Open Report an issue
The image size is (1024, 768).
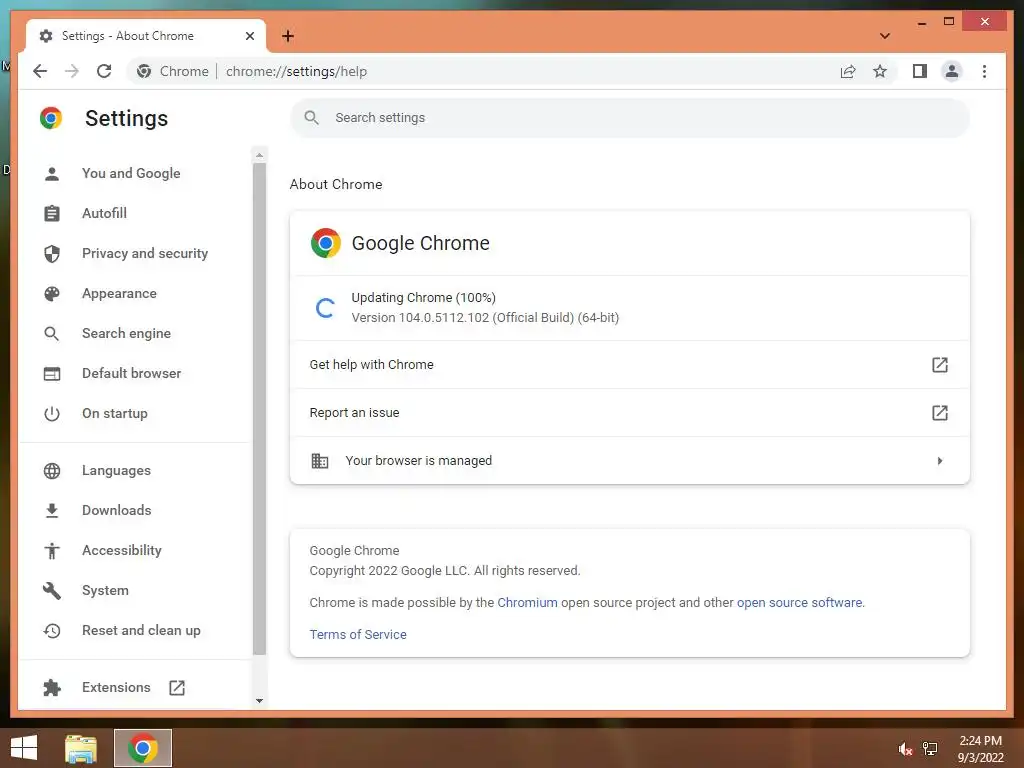pyautogui.click(x=630, y=413)
